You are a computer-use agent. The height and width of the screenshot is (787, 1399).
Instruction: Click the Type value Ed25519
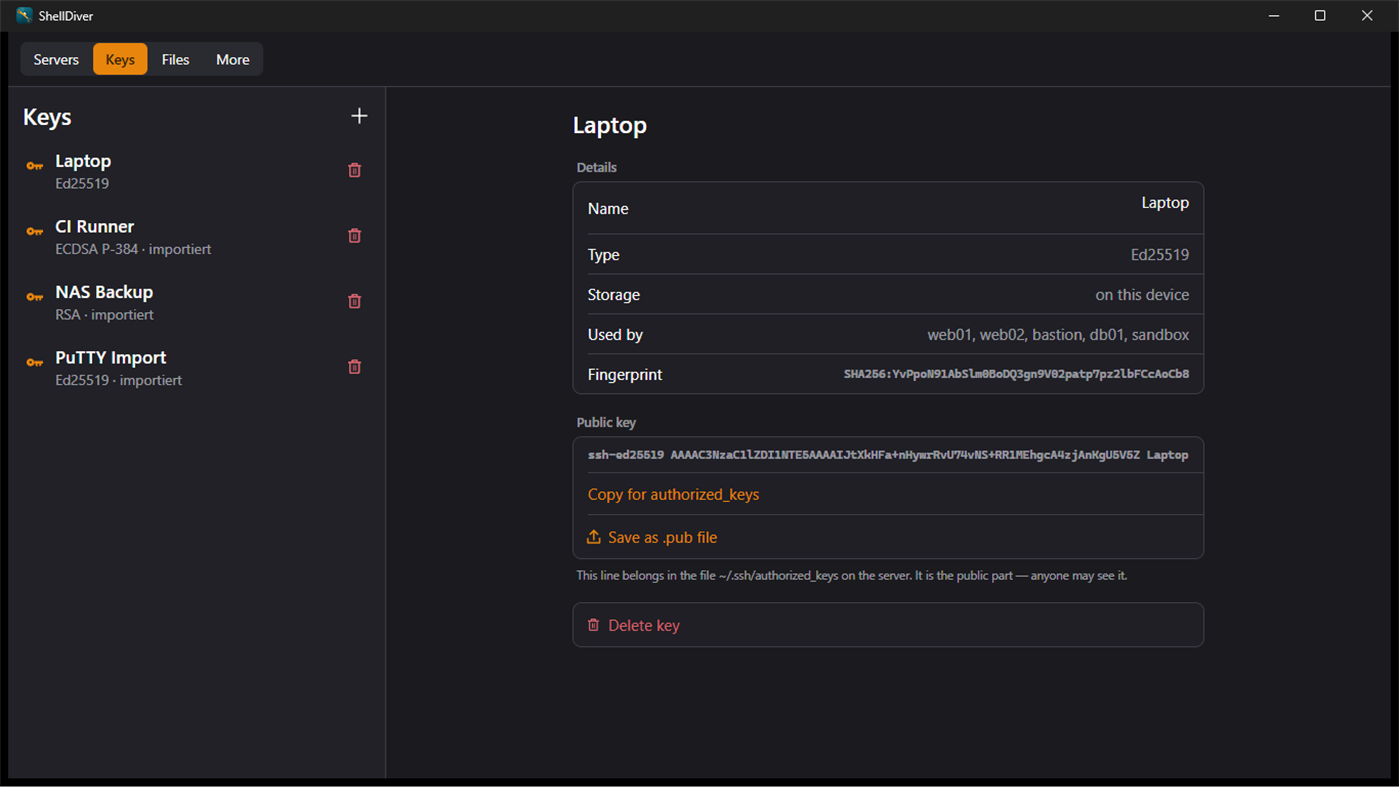point(1160,255)
